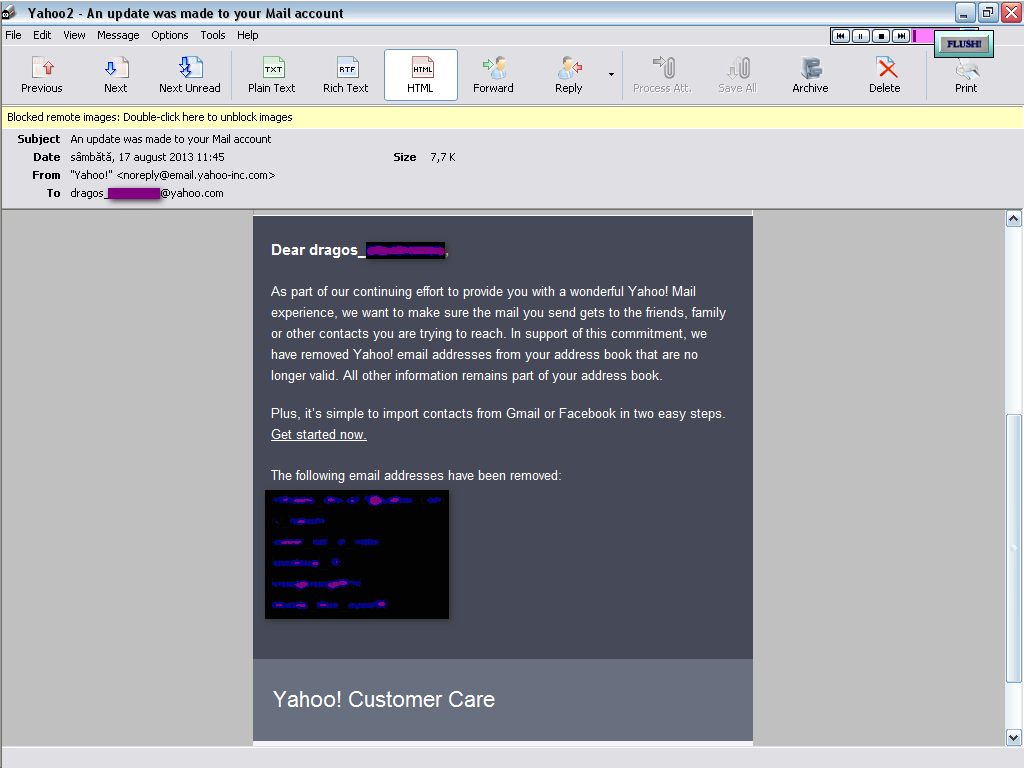Click the vertical scrollbar thumb
The height and width of the screenshot is (768, 1024).
[x=1014, y=549]
